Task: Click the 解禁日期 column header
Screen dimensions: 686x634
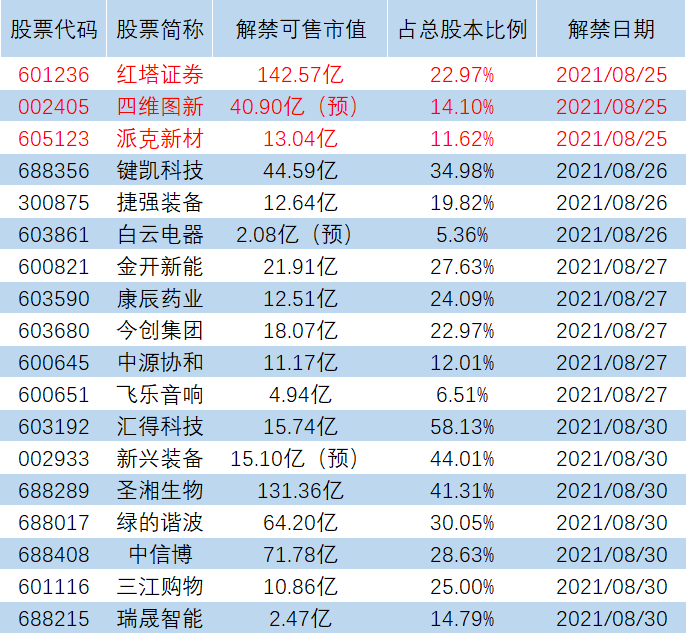Action: pyautogui.click(x=611, y=29)
